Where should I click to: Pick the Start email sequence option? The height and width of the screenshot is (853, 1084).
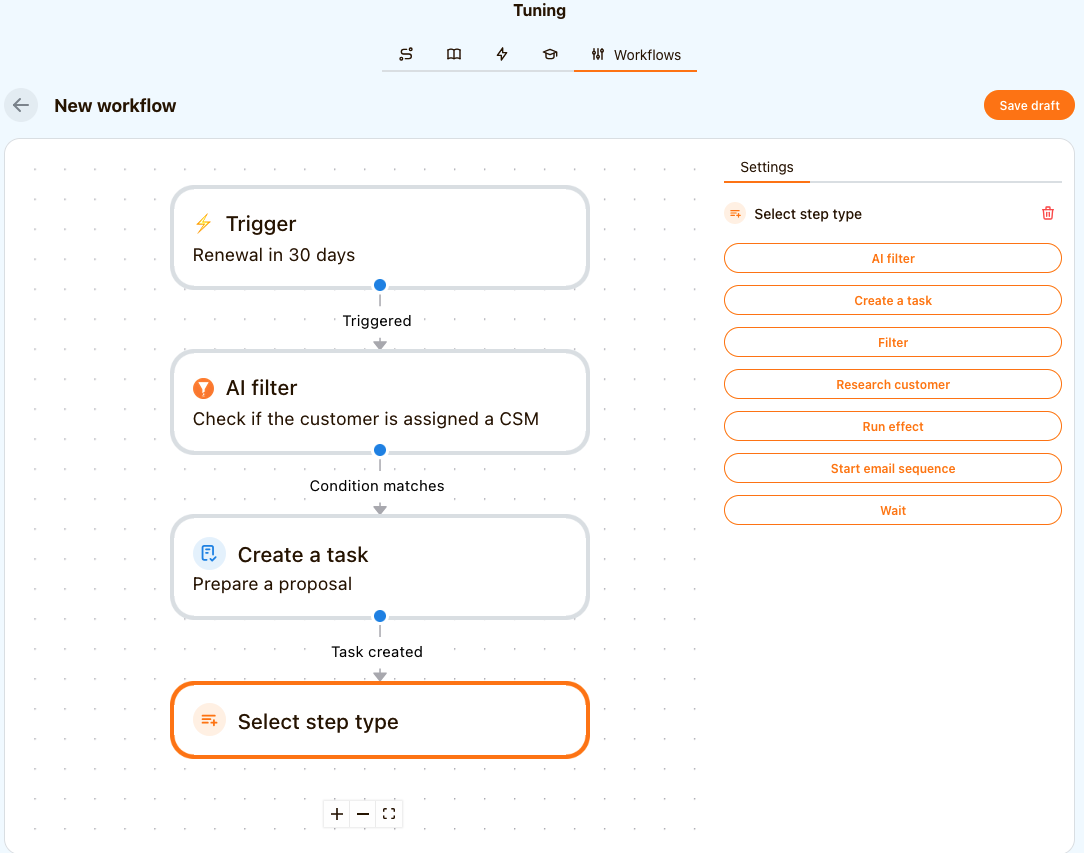pos(892,468)
